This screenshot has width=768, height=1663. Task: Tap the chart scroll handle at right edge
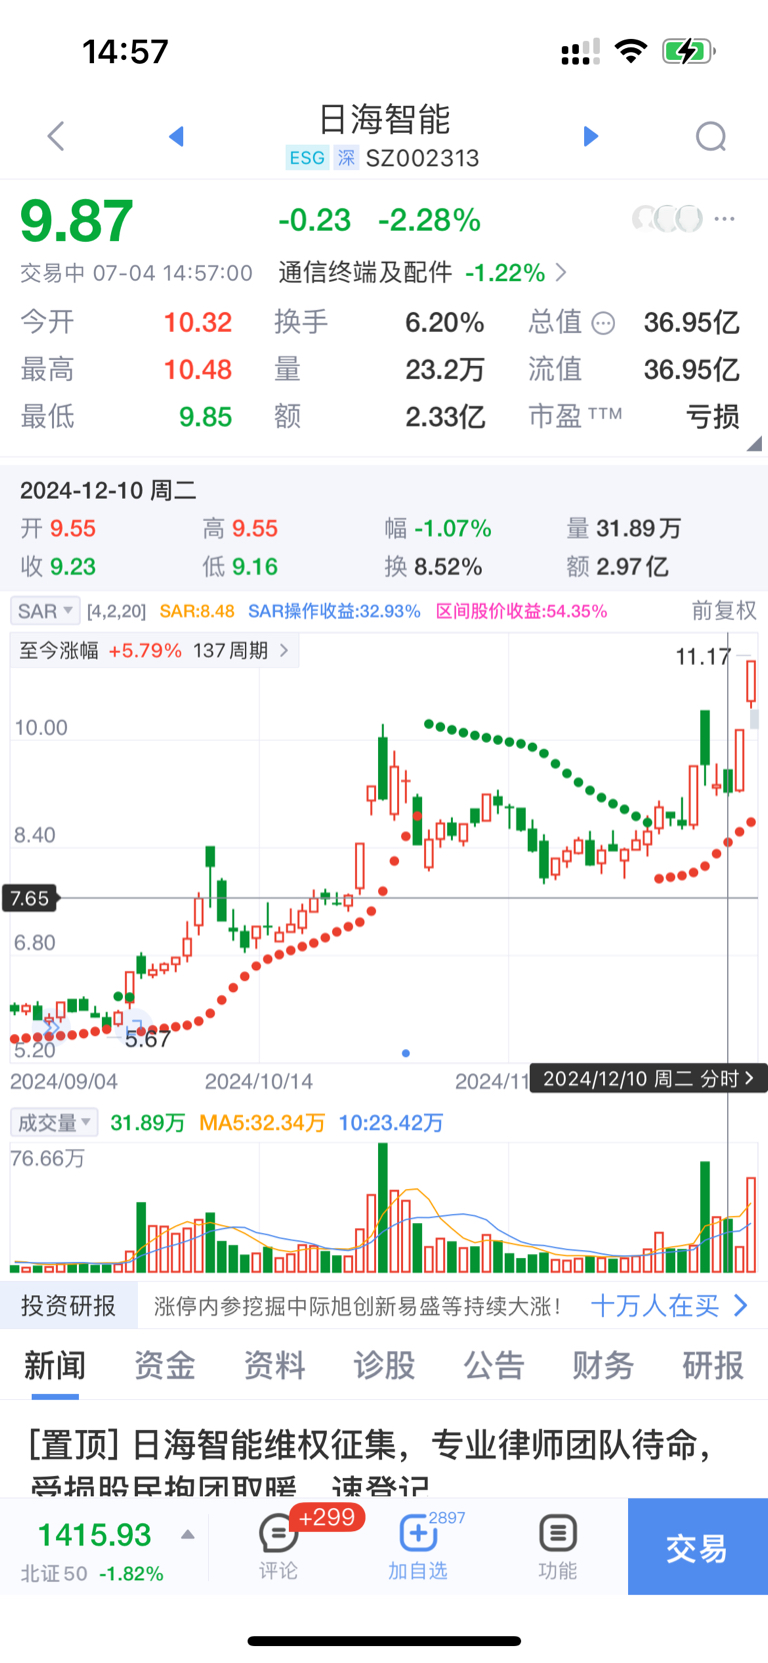[754, 718]
